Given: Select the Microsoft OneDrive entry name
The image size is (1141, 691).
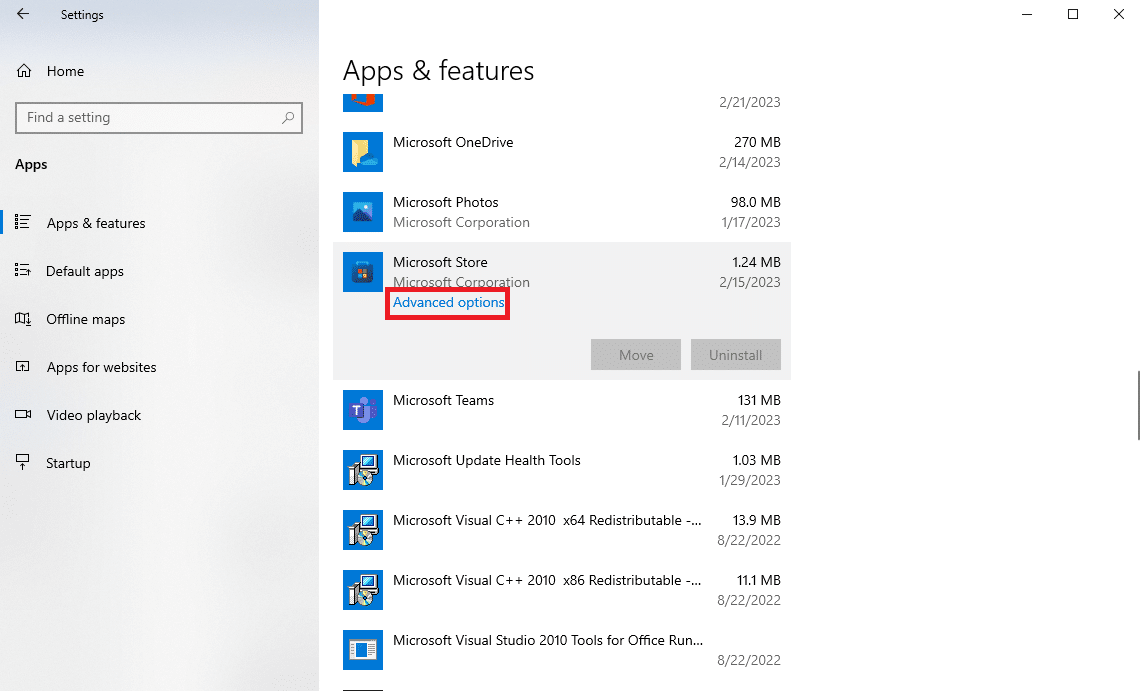Looking at the screenshot, I should click(x=453, y=142).
